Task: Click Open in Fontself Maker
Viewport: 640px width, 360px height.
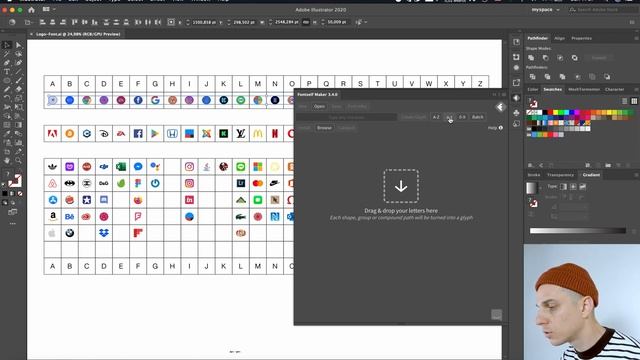Action: [x=319, y=107]
